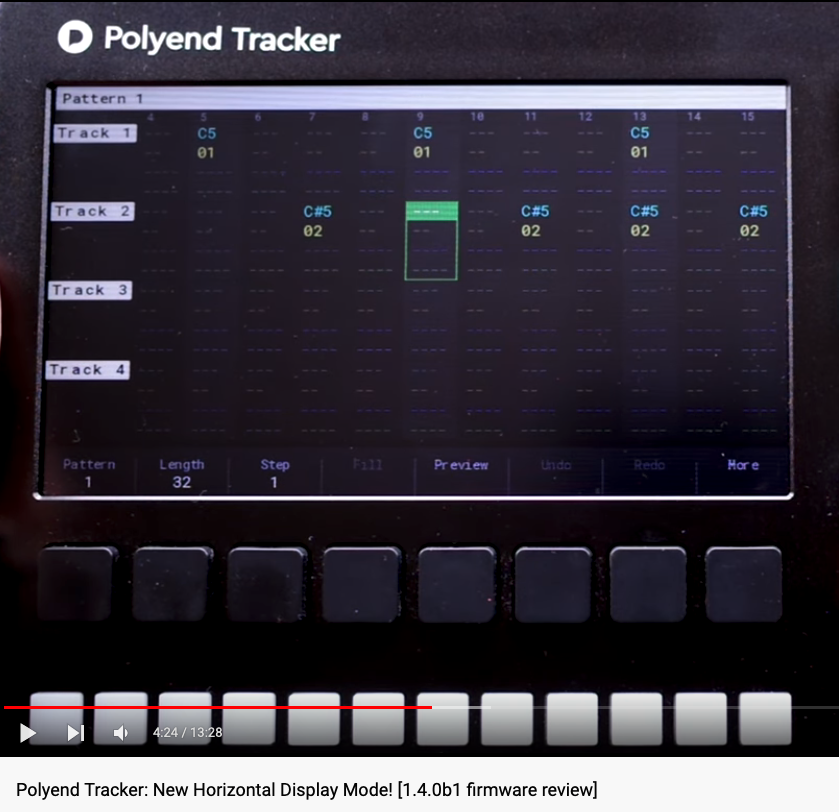The height and width of the screenshot is (812, 839).
Task: Select the Track 4 label
Action: point(88,370)
